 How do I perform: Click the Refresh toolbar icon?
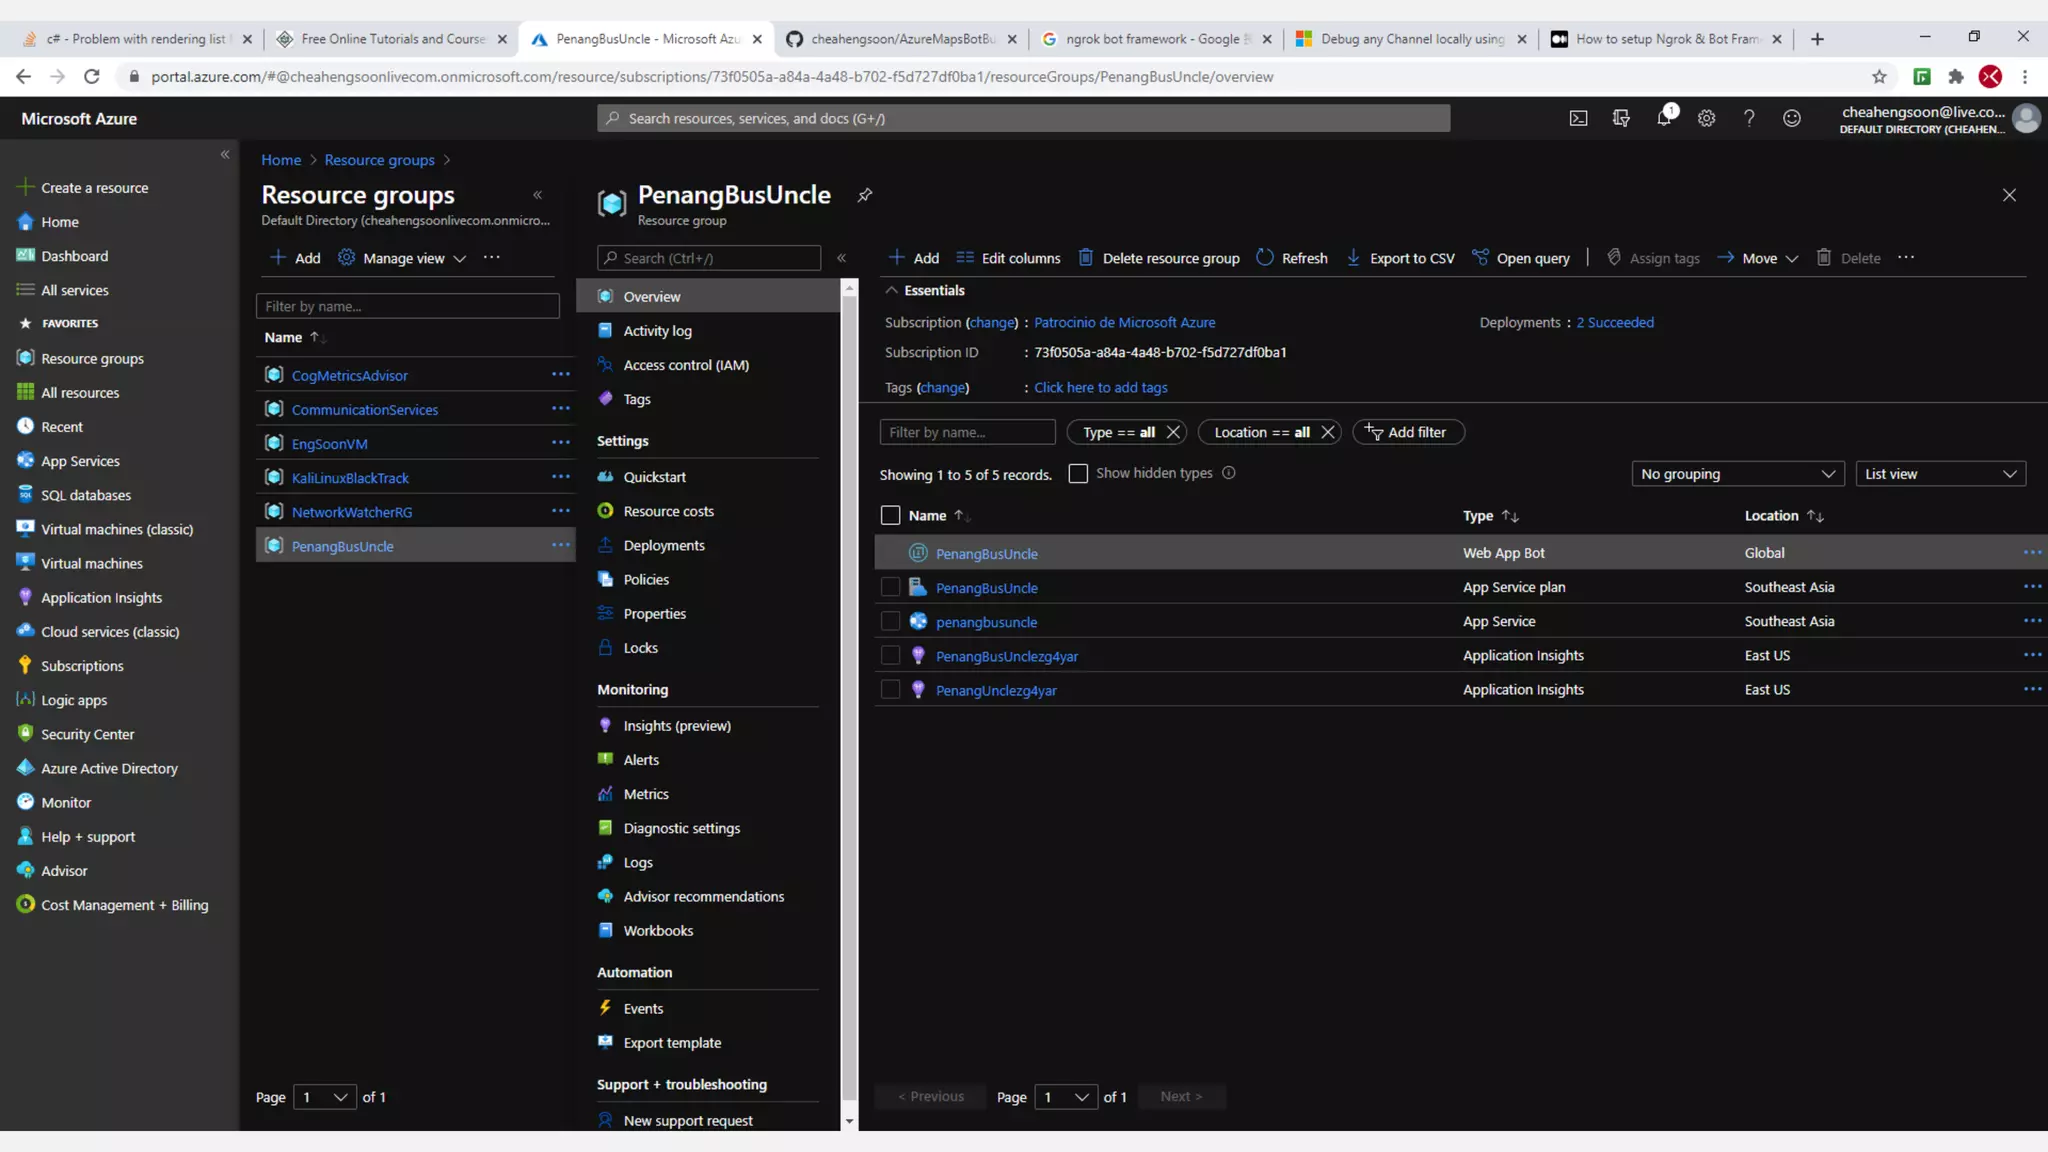pos(1265,257)
